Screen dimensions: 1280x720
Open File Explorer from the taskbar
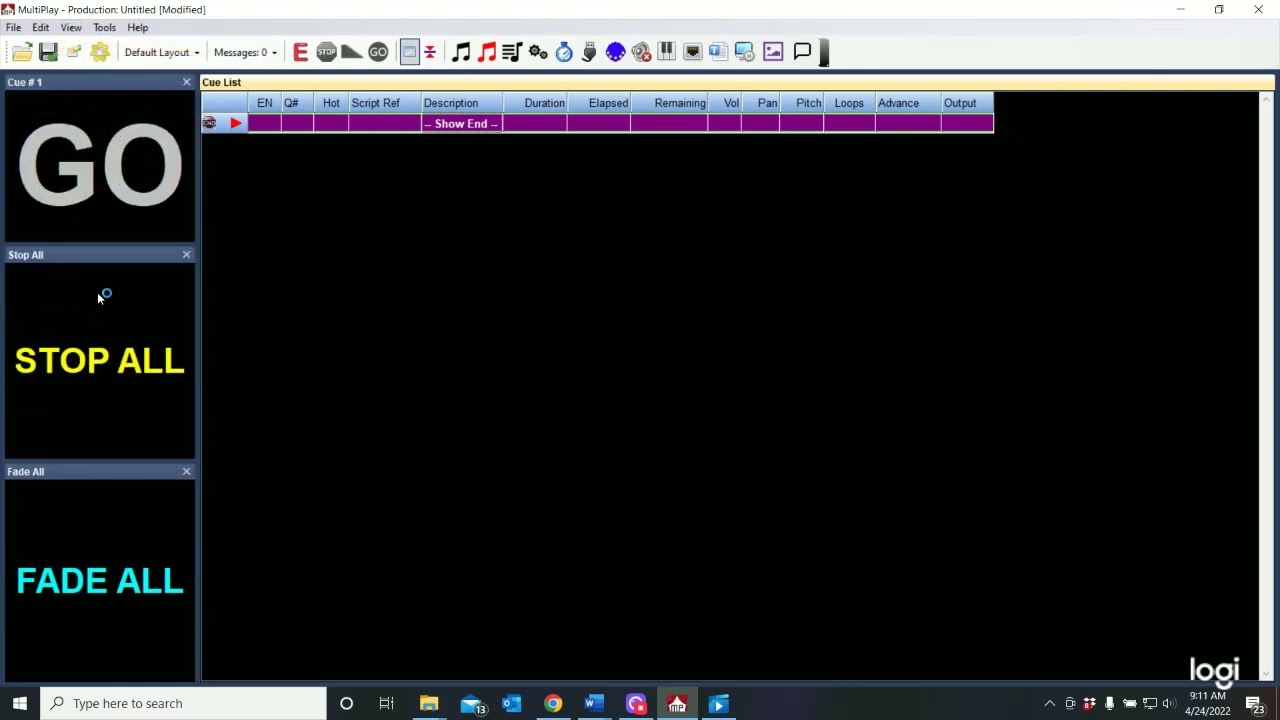pyautogui.click(x=429, y=704)
